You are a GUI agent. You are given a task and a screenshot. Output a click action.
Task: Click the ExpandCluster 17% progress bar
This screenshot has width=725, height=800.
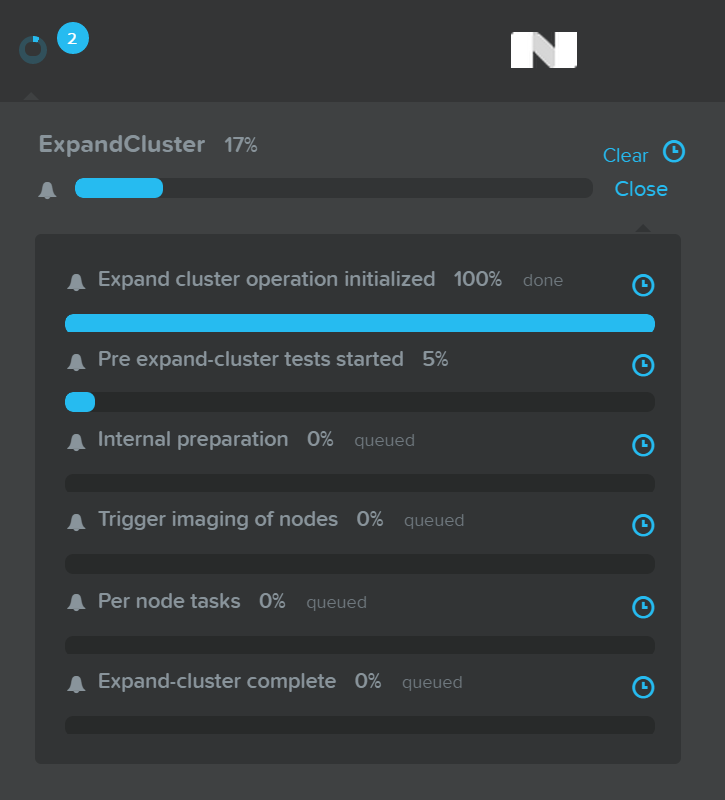pyautogui.click(x=333, y=188)
